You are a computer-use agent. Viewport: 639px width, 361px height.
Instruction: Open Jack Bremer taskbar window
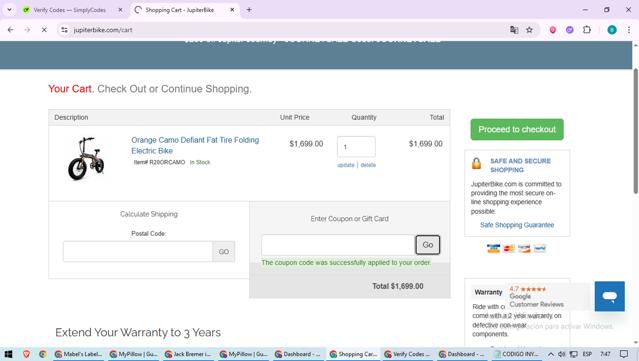(188, 354)
